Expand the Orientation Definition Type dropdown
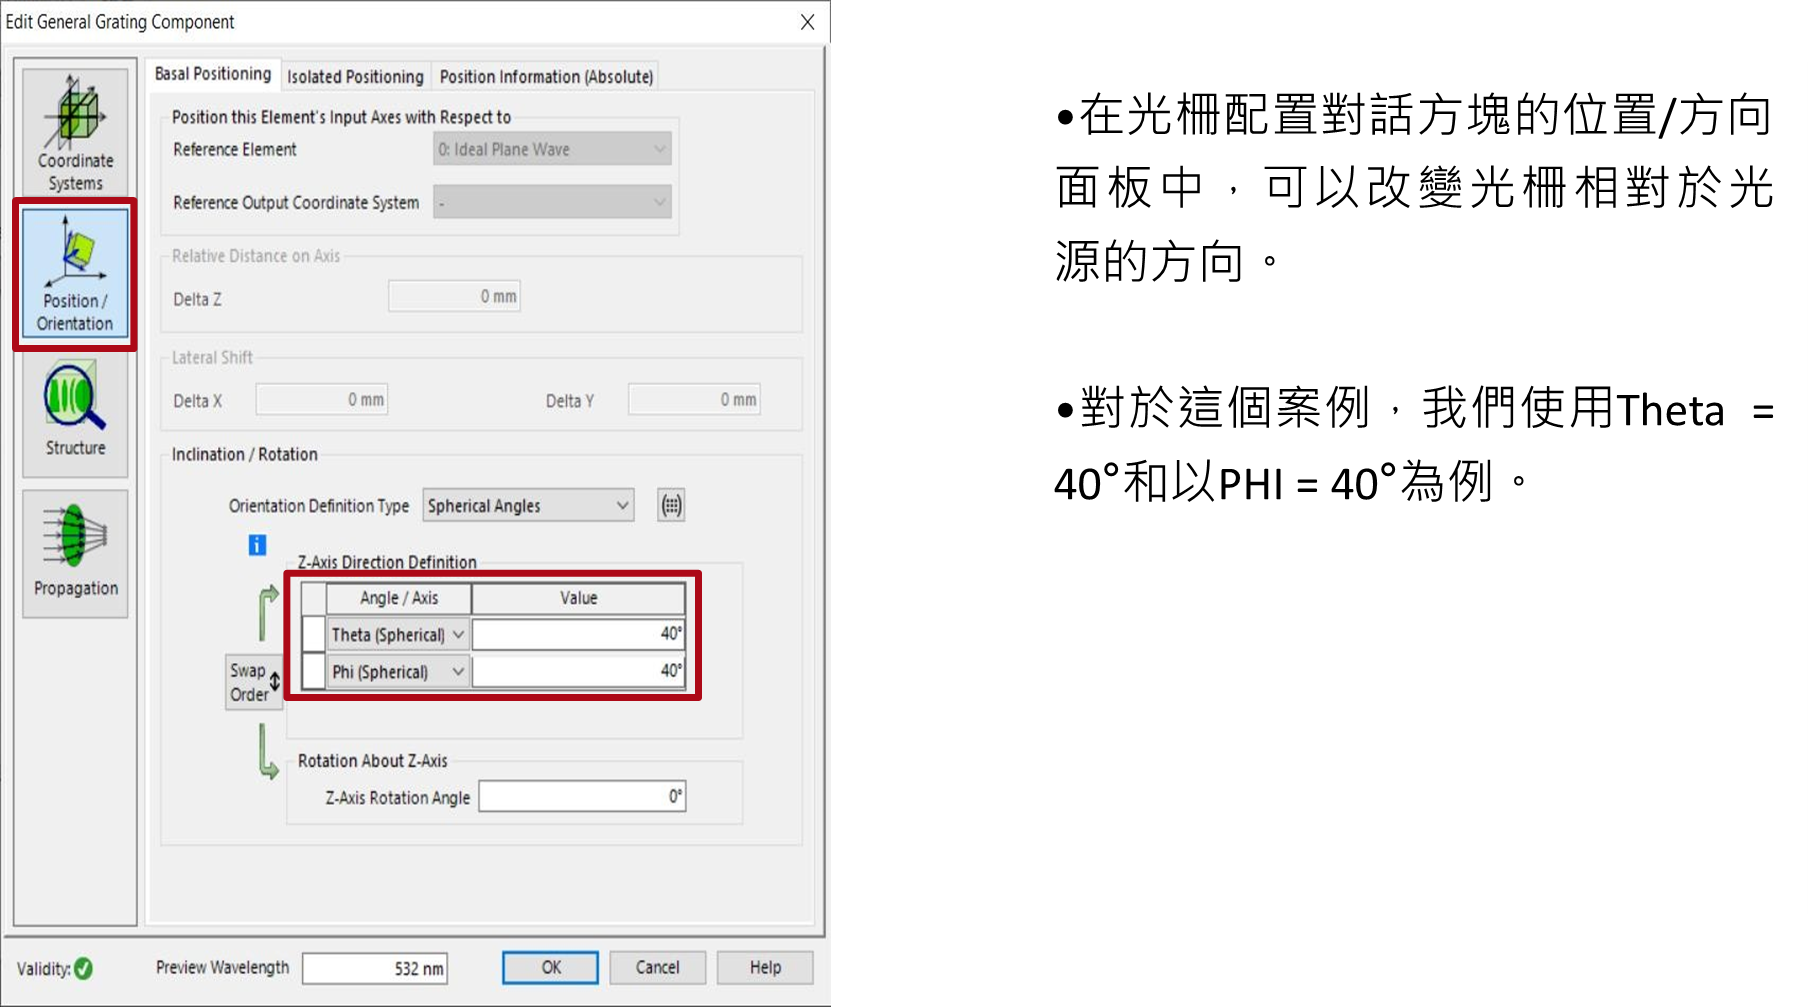 [528, 506]
